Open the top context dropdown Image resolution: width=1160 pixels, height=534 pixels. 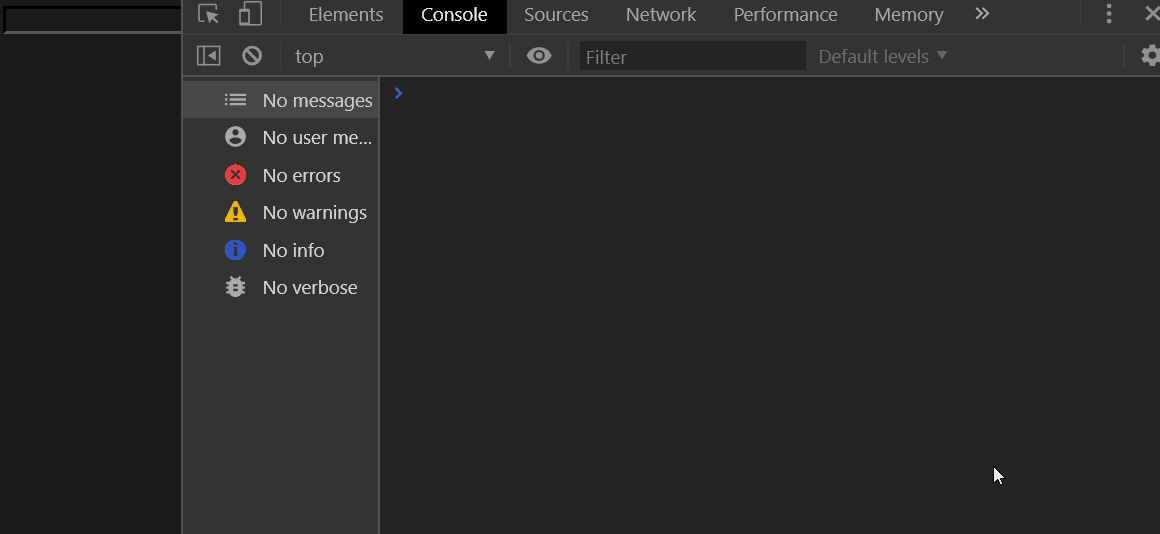(x=395, y=56)
